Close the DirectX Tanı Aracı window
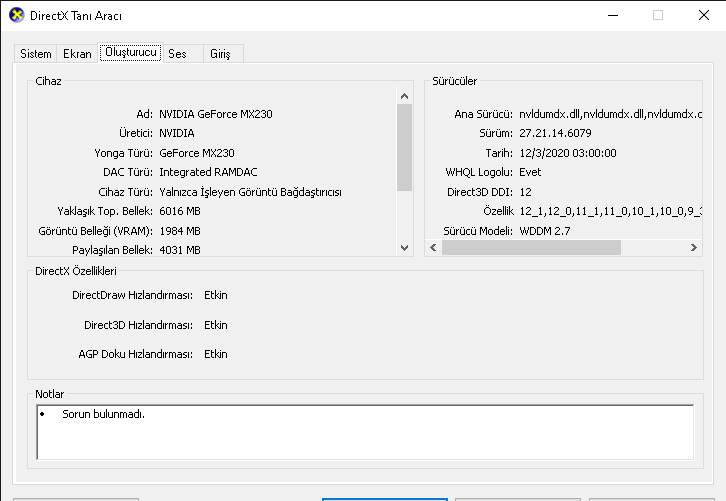The image size is (726, 501). point(703,15)
